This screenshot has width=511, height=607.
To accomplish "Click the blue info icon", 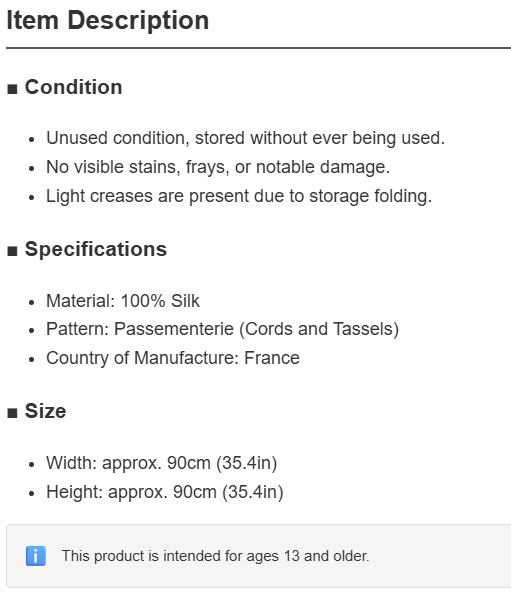I will [x=36, y=556].
